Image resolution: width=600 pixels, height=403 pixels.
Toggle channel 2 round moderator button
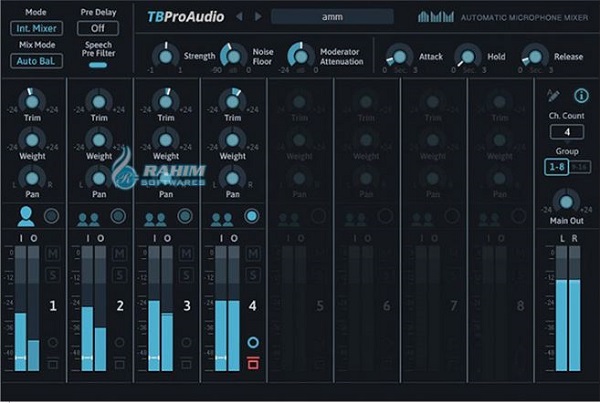118,216
